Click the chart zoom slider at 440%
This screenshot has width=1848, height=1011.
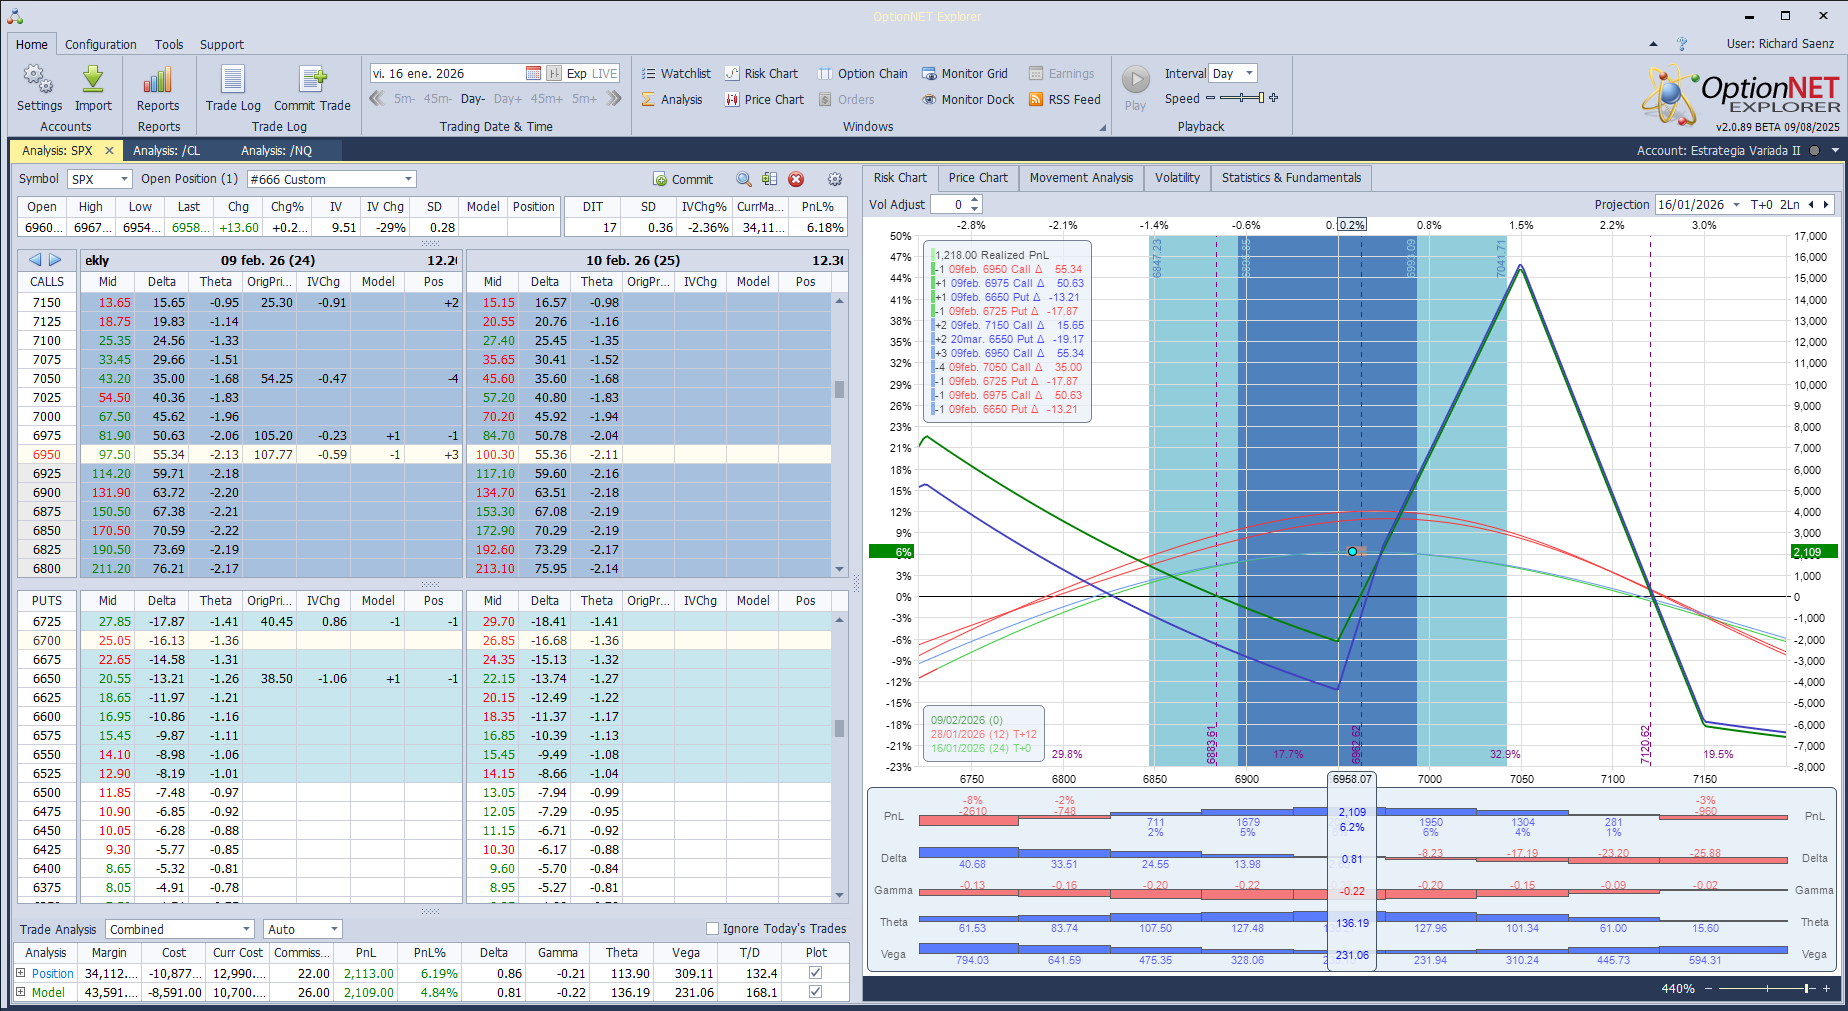click(1767, 989)
